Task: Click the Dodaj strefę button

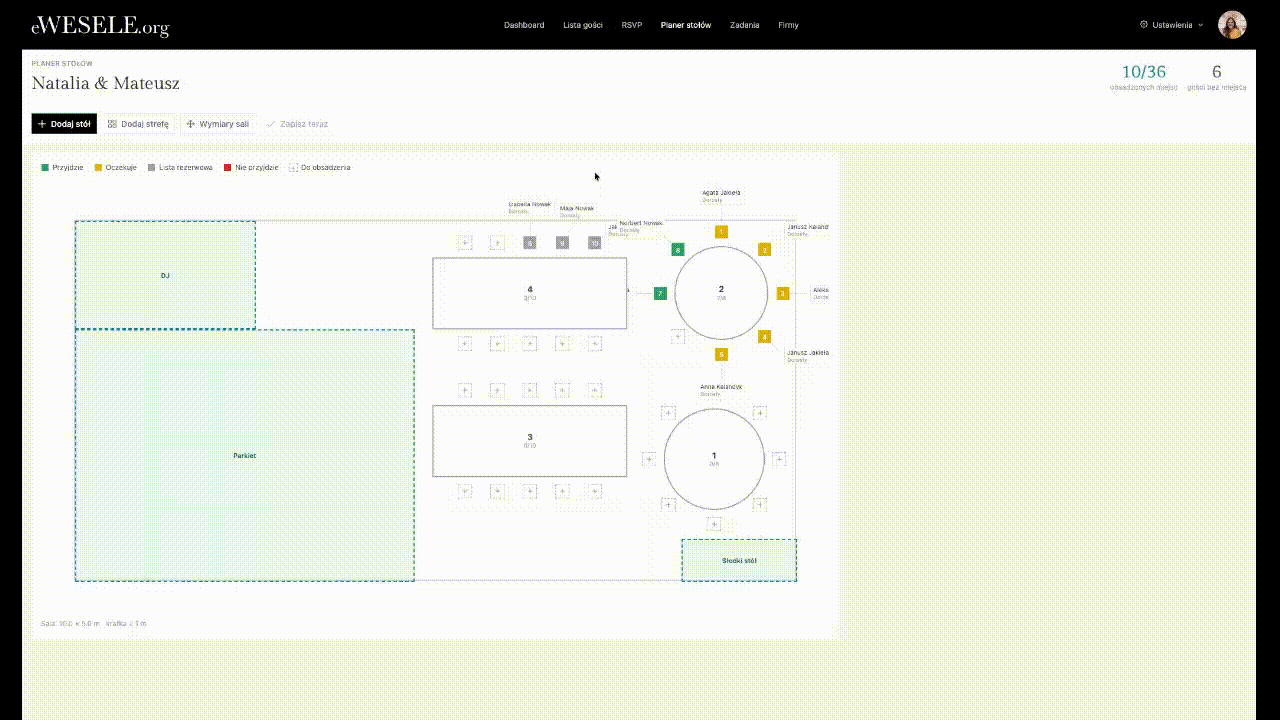Action: coord(139,124)
